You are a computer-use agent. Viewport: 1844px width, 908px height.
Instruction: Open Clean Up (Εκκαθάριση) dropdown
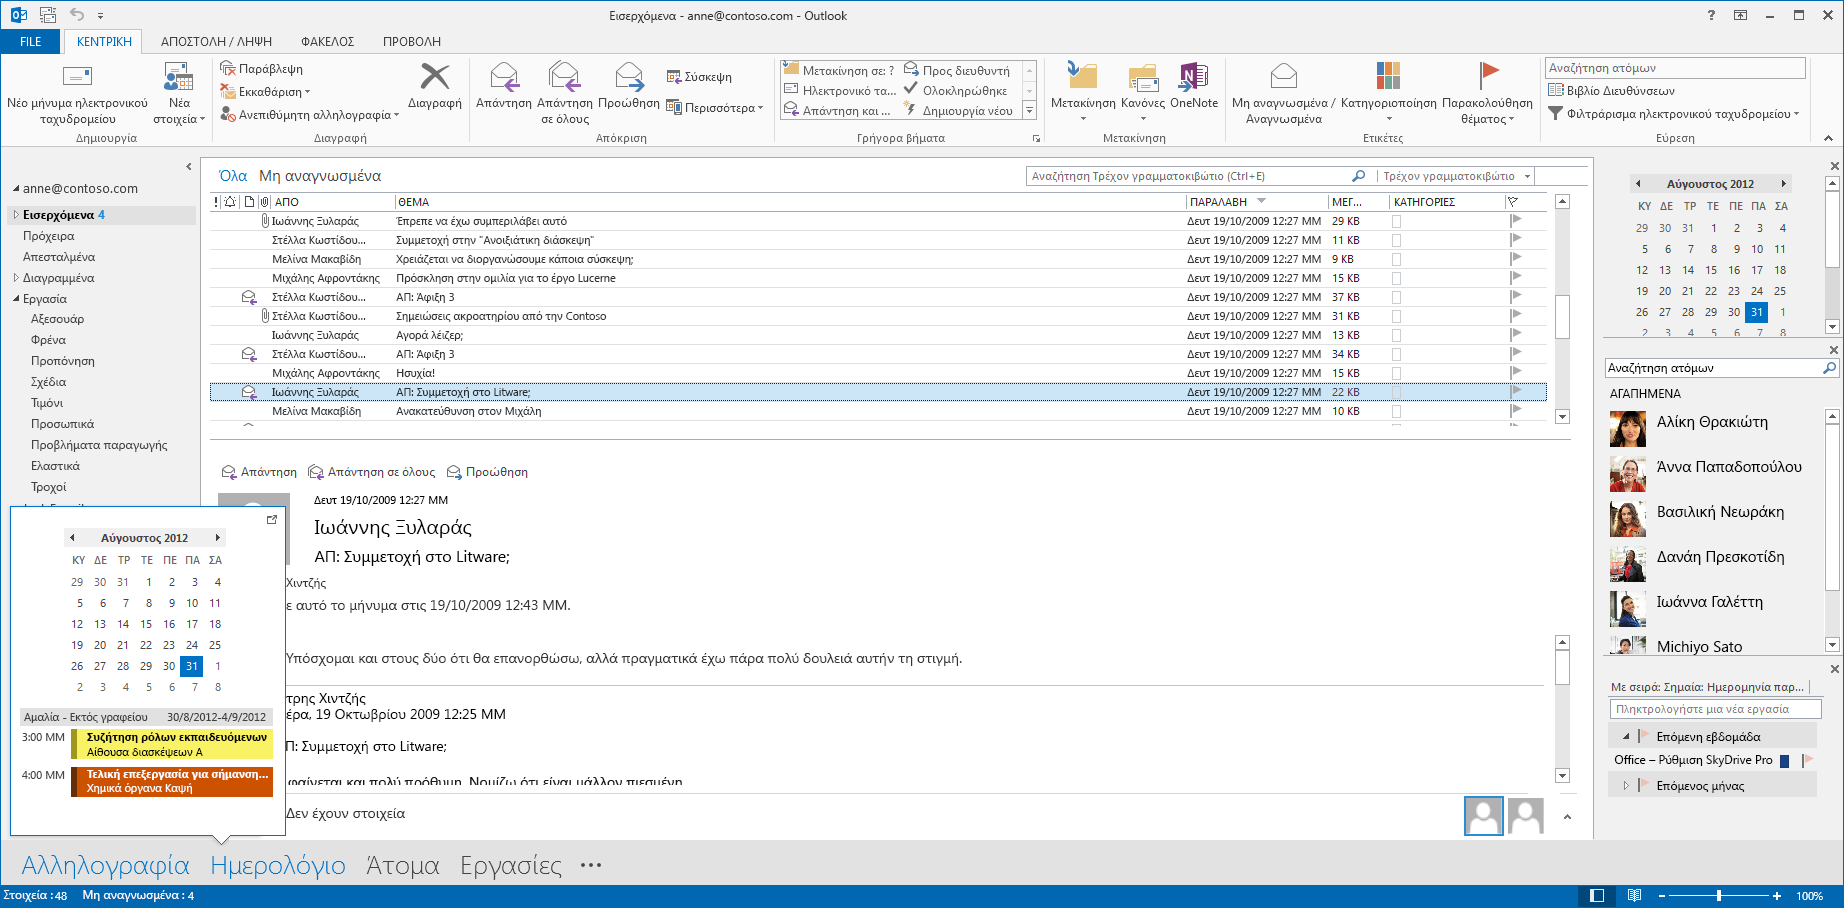pyautogui.click(x=265, y=91)
